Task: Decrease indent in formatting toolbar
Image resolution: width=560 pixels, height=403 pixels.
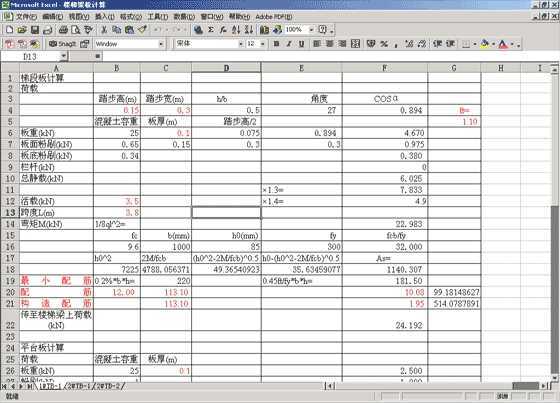Action: tap(438, 44)
